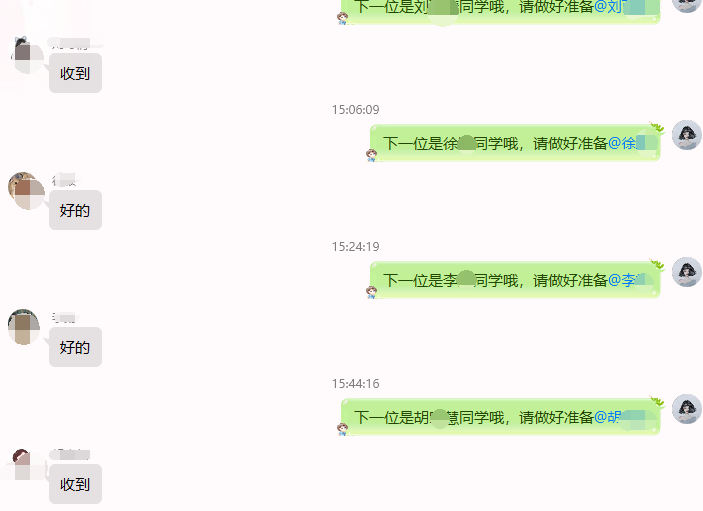Select the bottom 收到 message bubble
703x511 pixels.
(75, 484)
